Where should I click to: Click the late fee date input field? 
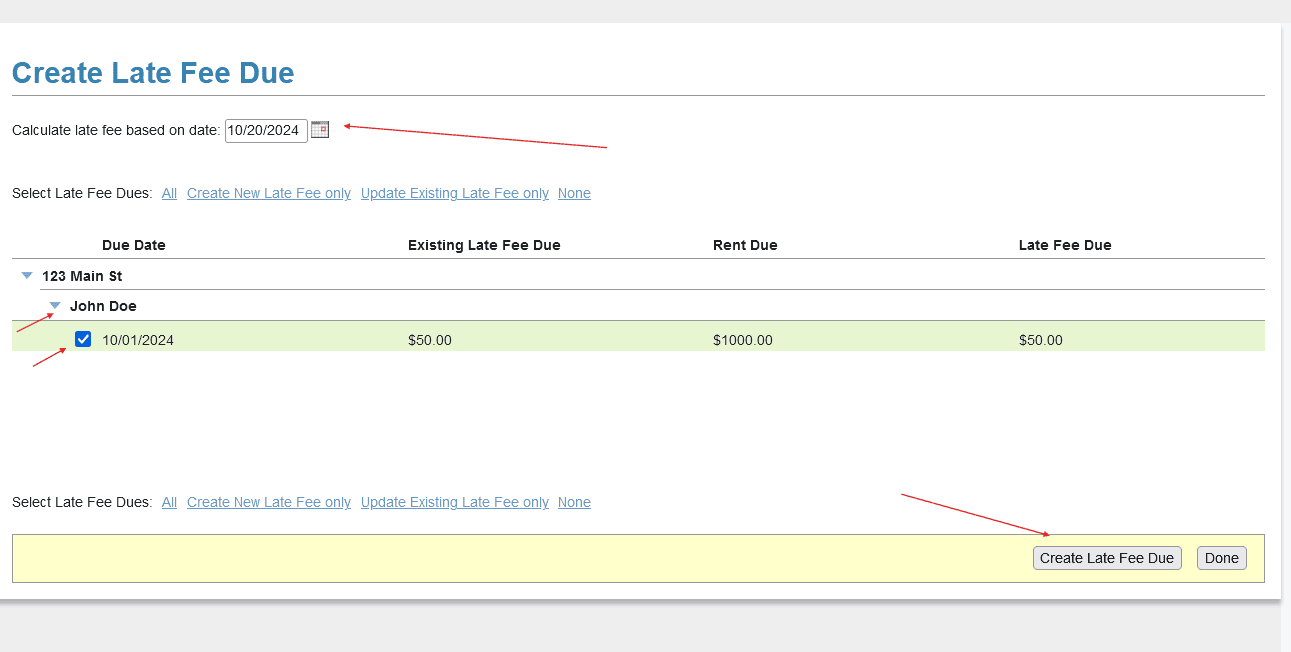click(265, 130)
